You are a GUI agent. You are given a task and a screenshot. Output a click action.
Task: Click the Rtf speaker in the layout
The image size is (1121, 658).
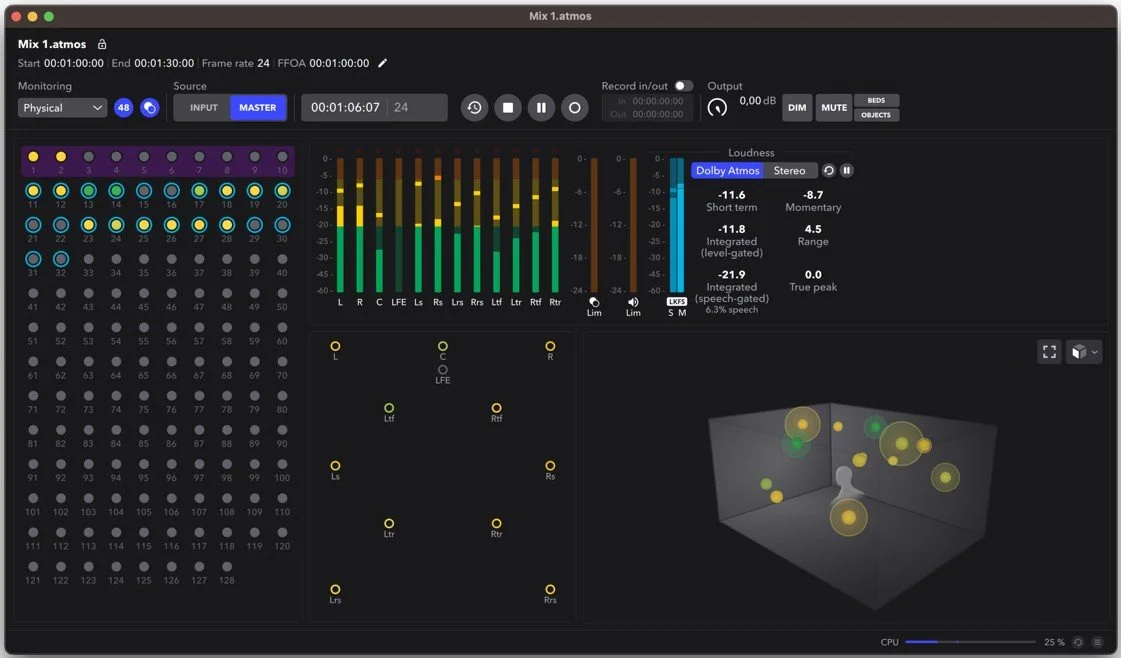[x=496, y=408]
